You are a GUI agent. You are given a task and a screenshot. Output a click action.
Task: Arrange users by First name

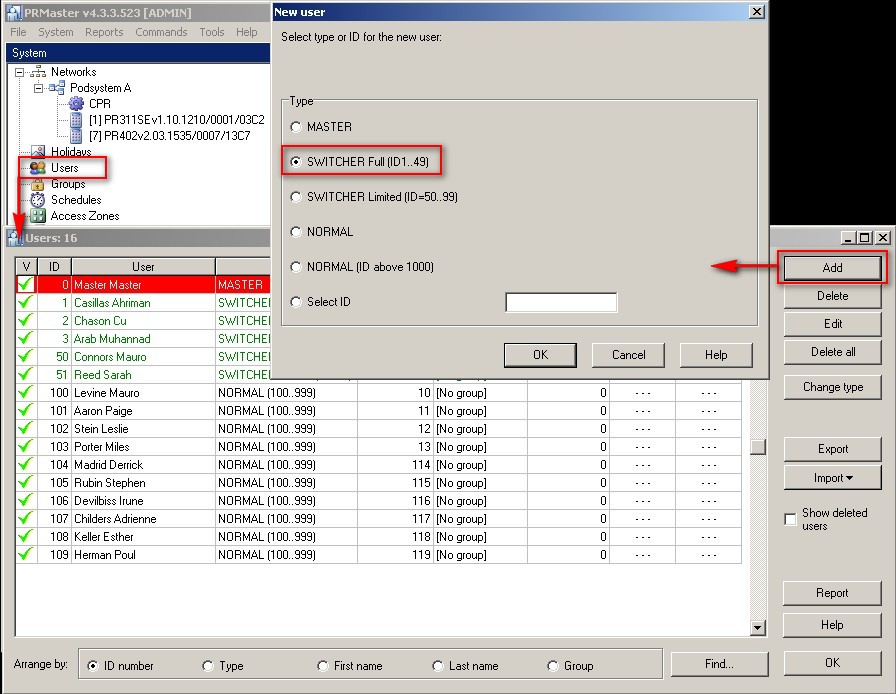[x=323, y=665]
